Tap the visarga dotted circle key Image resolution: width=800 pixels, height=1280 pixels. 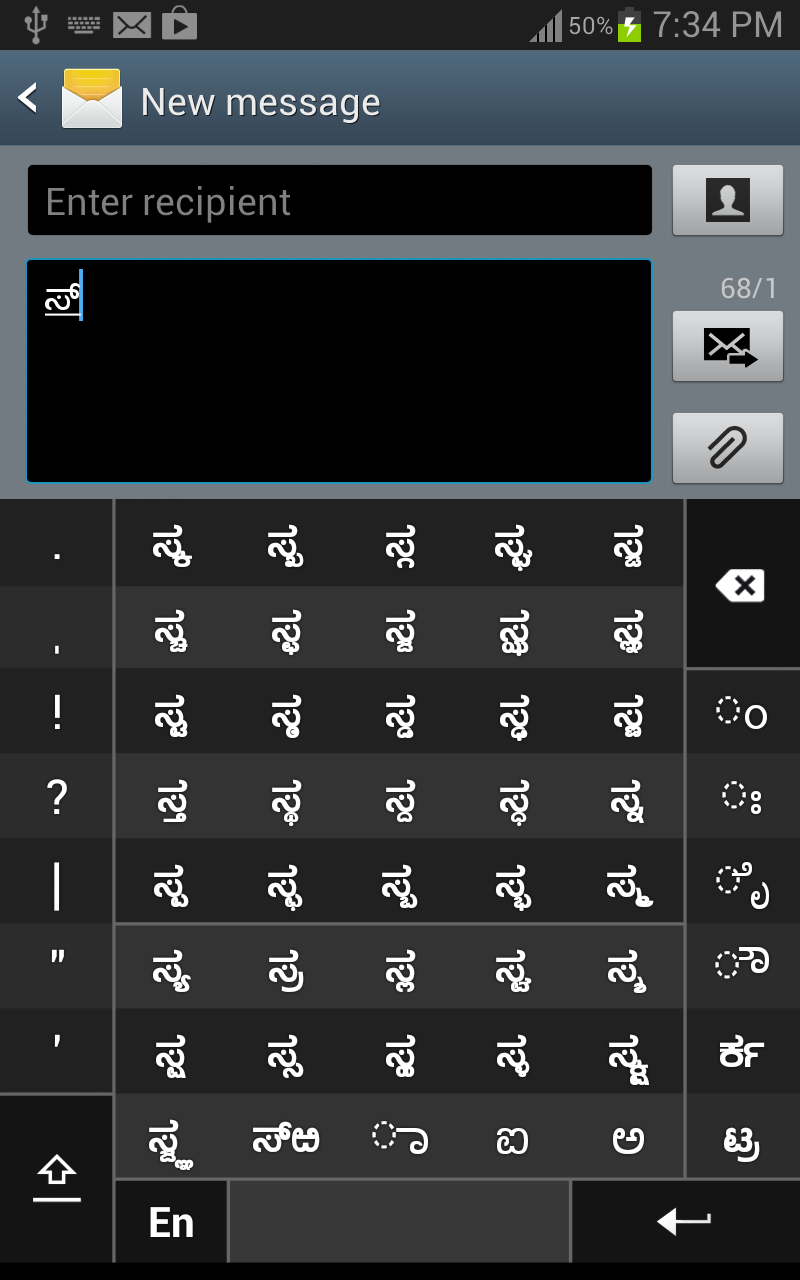743,797
